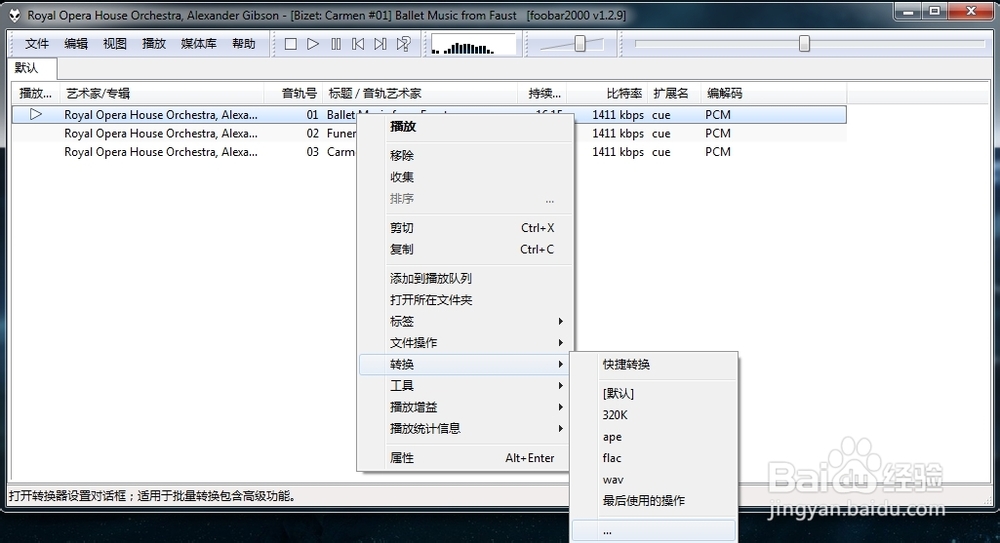Click 1411 kbps cell of track 02
The width and height of the screenshot is (1000, 543).
(x=618, y=133)
